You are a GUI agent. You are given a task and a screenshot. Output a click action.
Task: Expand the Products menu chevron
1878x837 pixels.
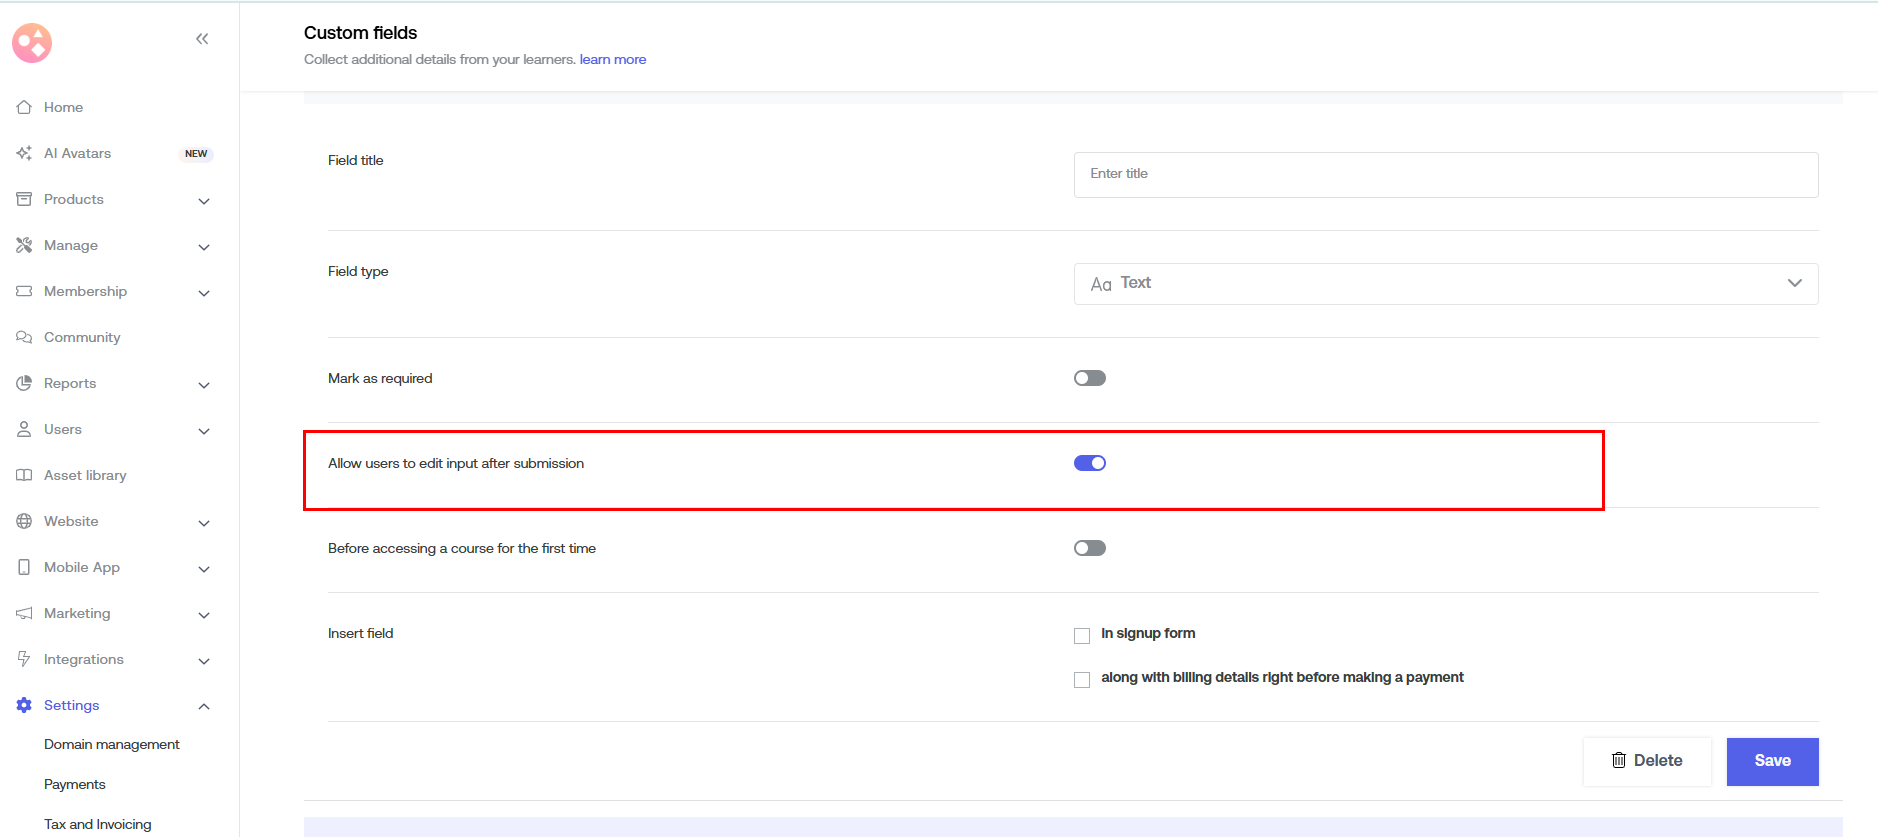click(x=204, y=201)
